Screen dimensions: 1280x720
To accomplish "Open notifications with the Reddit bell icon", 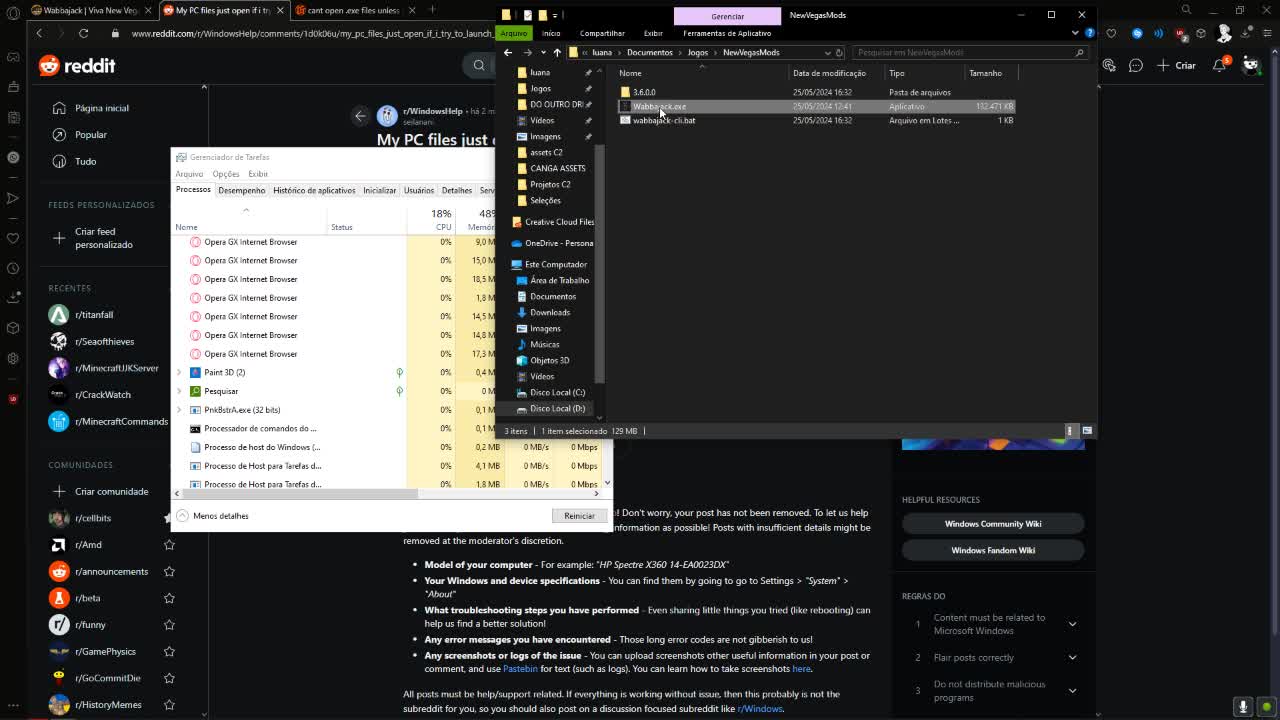I will 1222,65.
